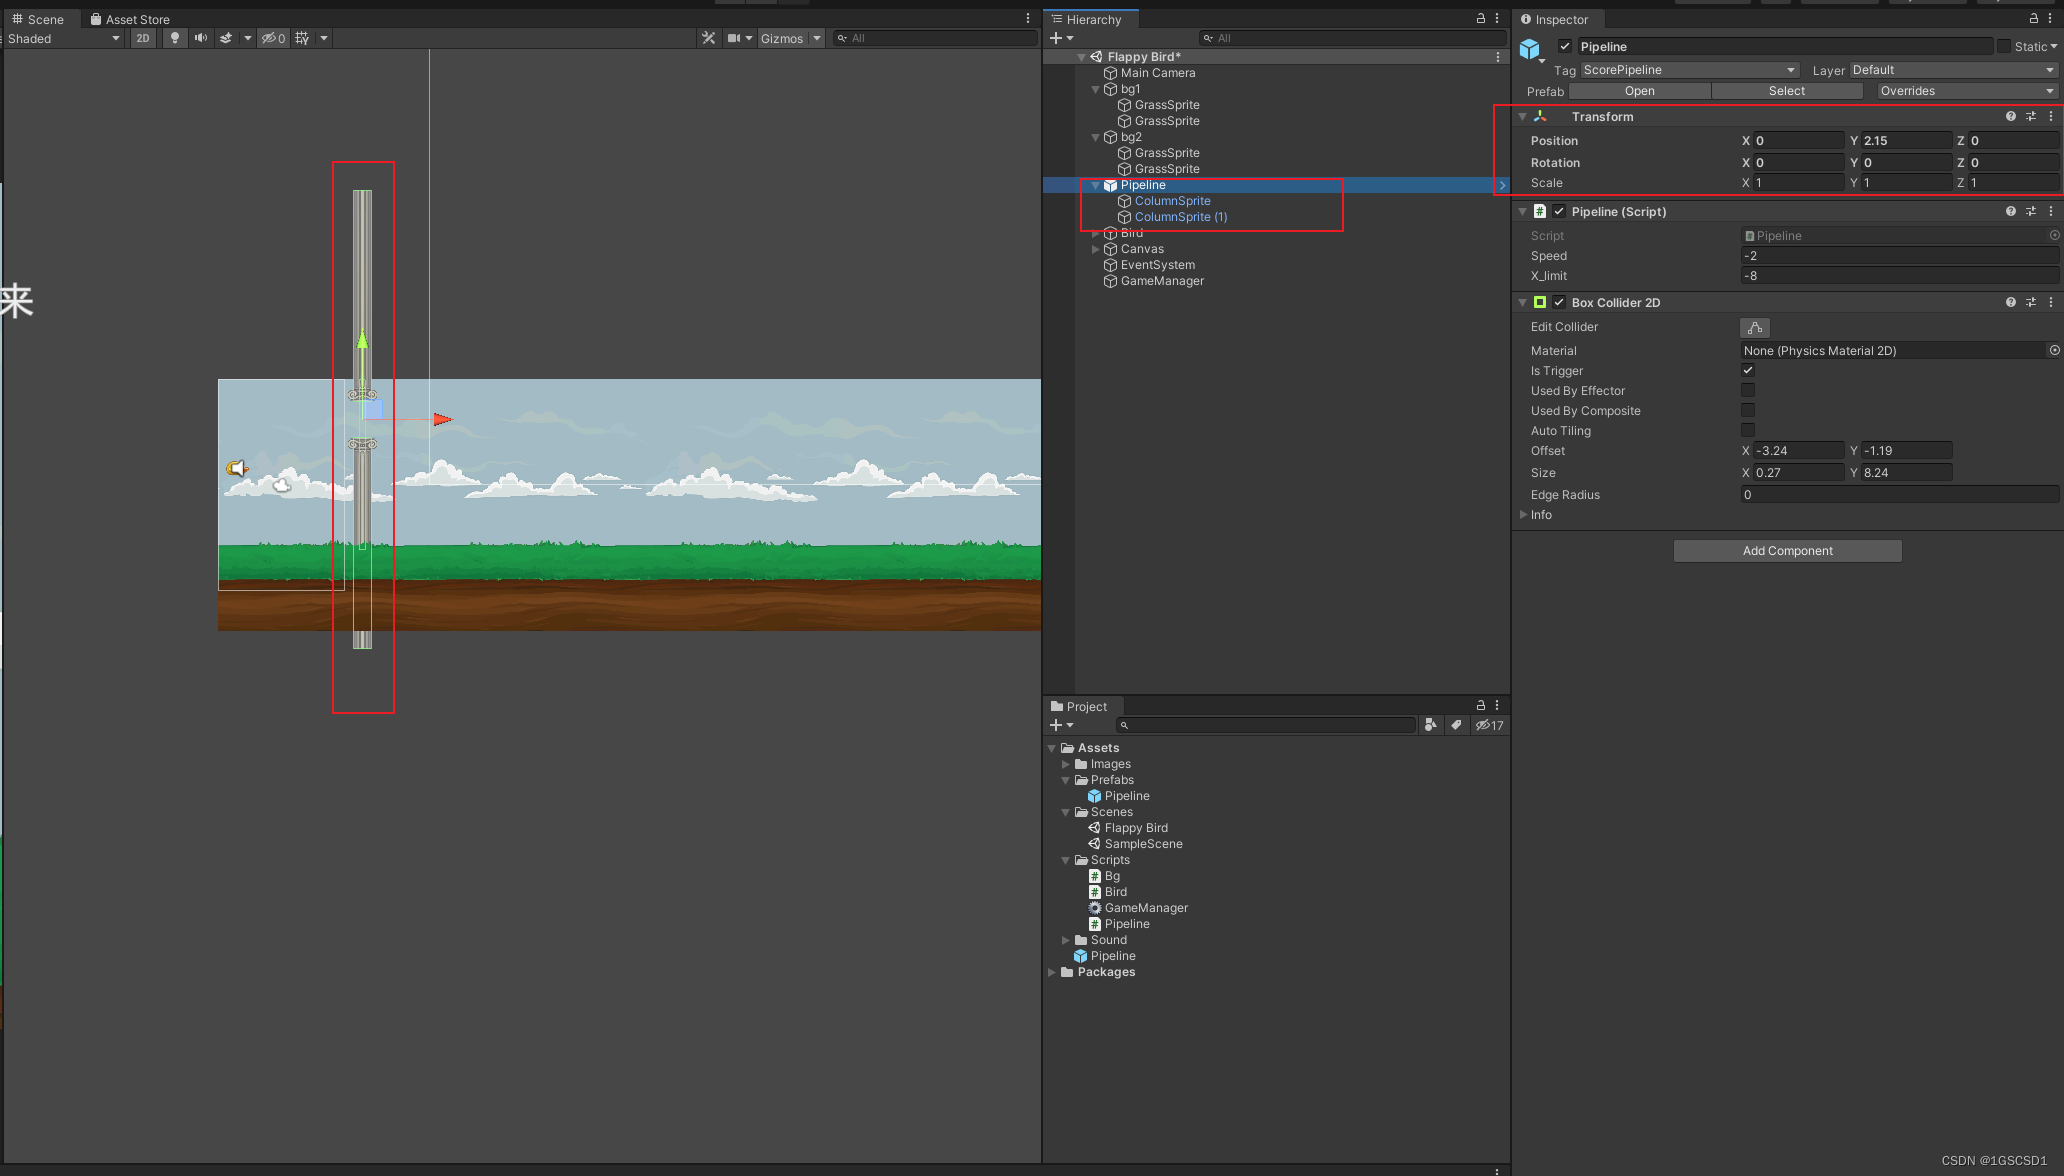Toggle 2D view mode in Scene toolbar
This screenshot has height=1176, width=2064.
143,38
